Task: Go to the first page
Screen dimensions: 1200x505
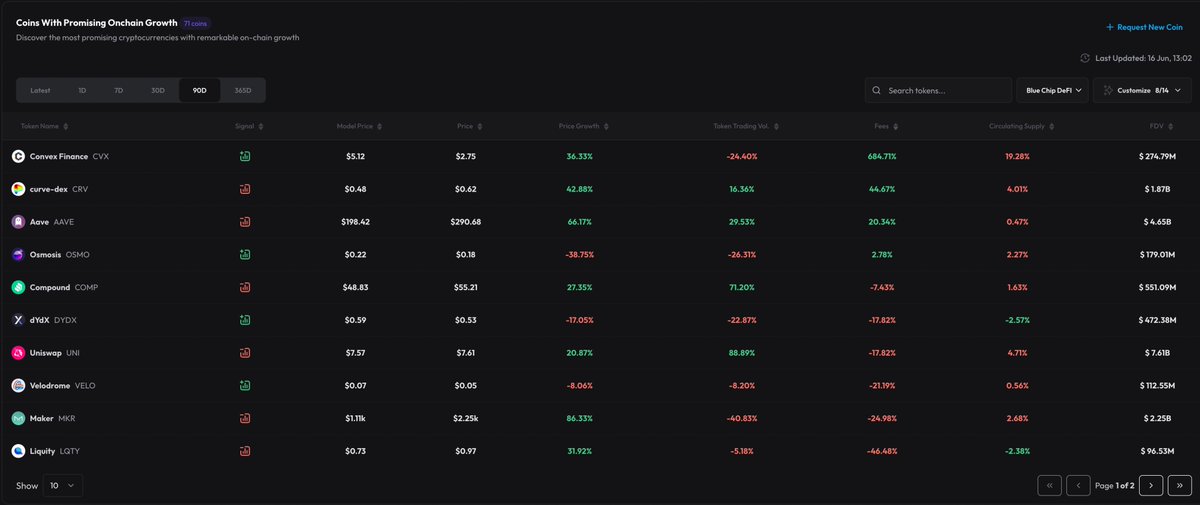Action: 1049,485
